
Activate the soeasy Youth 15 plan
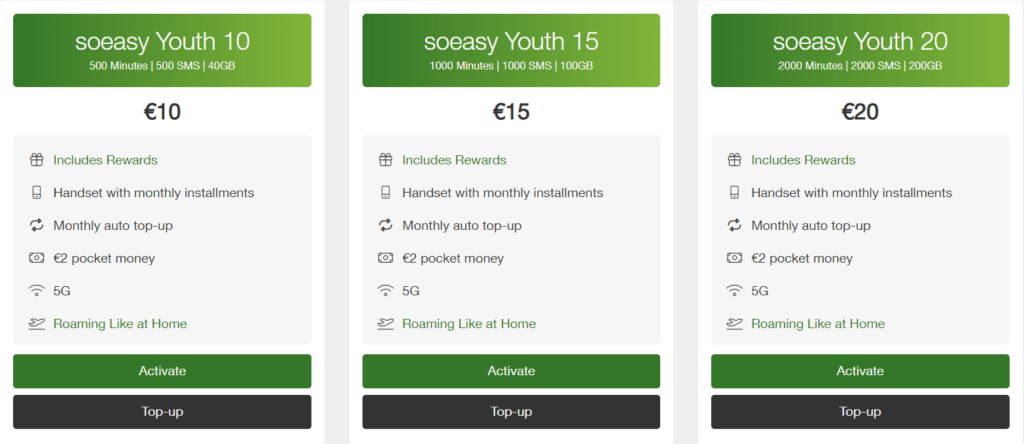(511, 371)
